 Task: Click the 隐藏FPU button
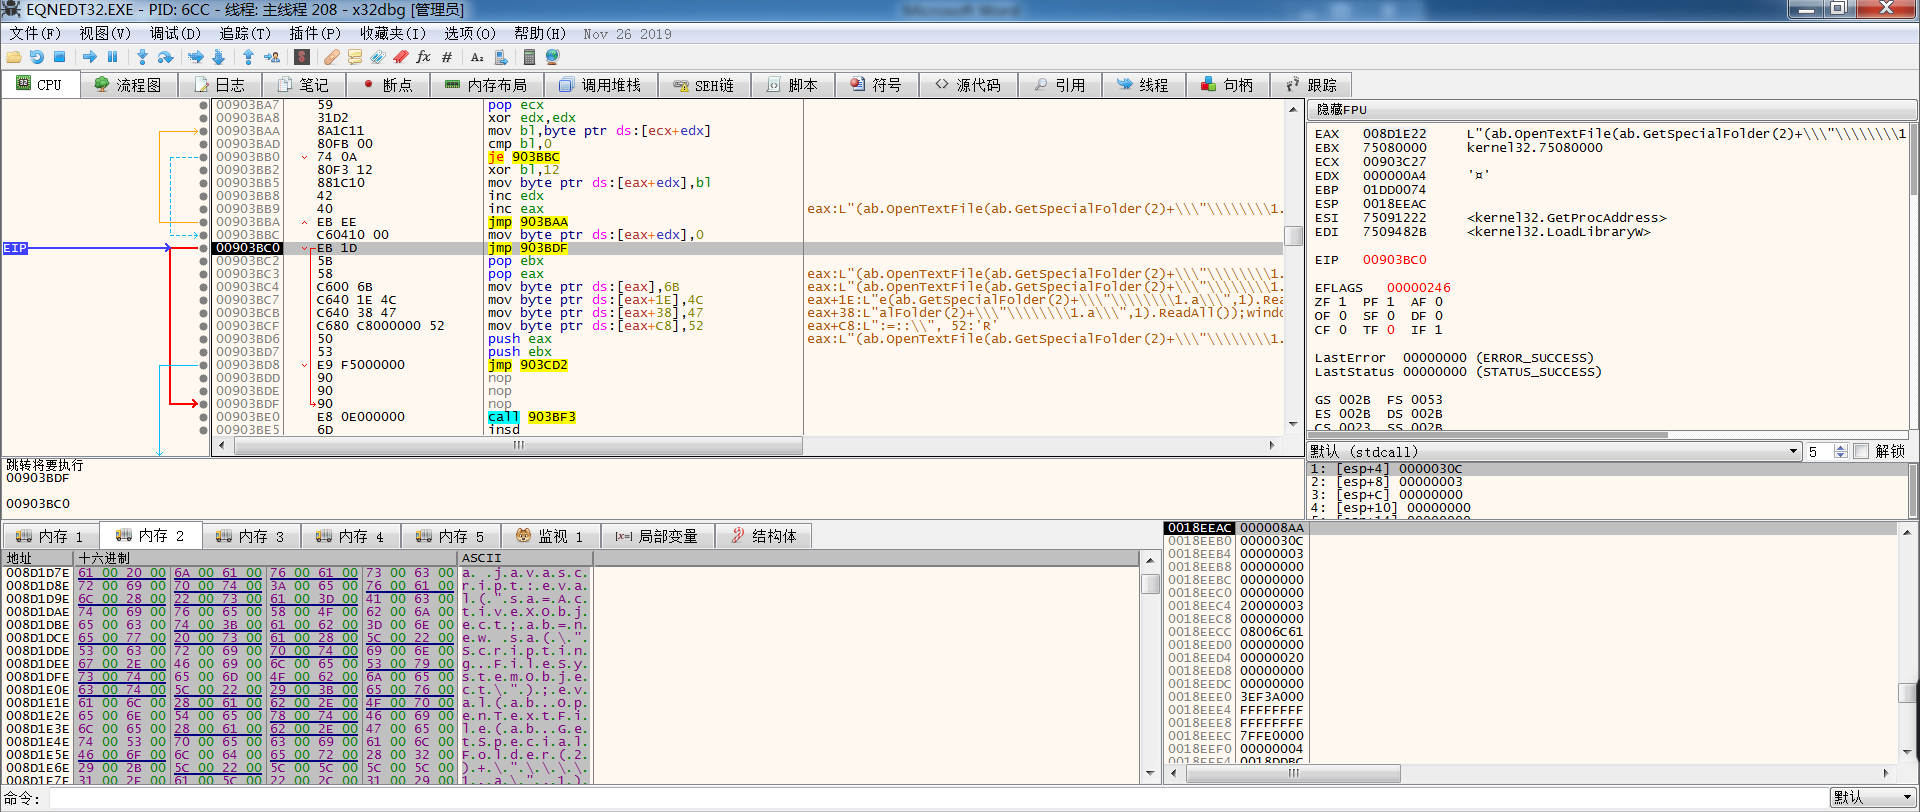(1341, 109)
